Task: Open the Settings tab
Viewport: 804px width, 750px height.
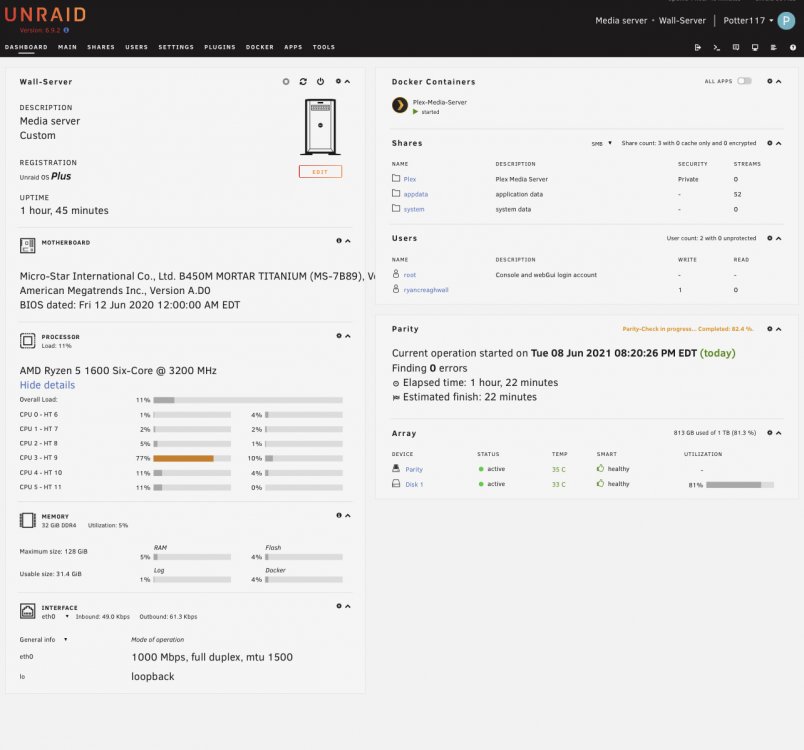Action: (x=176, y=47)
